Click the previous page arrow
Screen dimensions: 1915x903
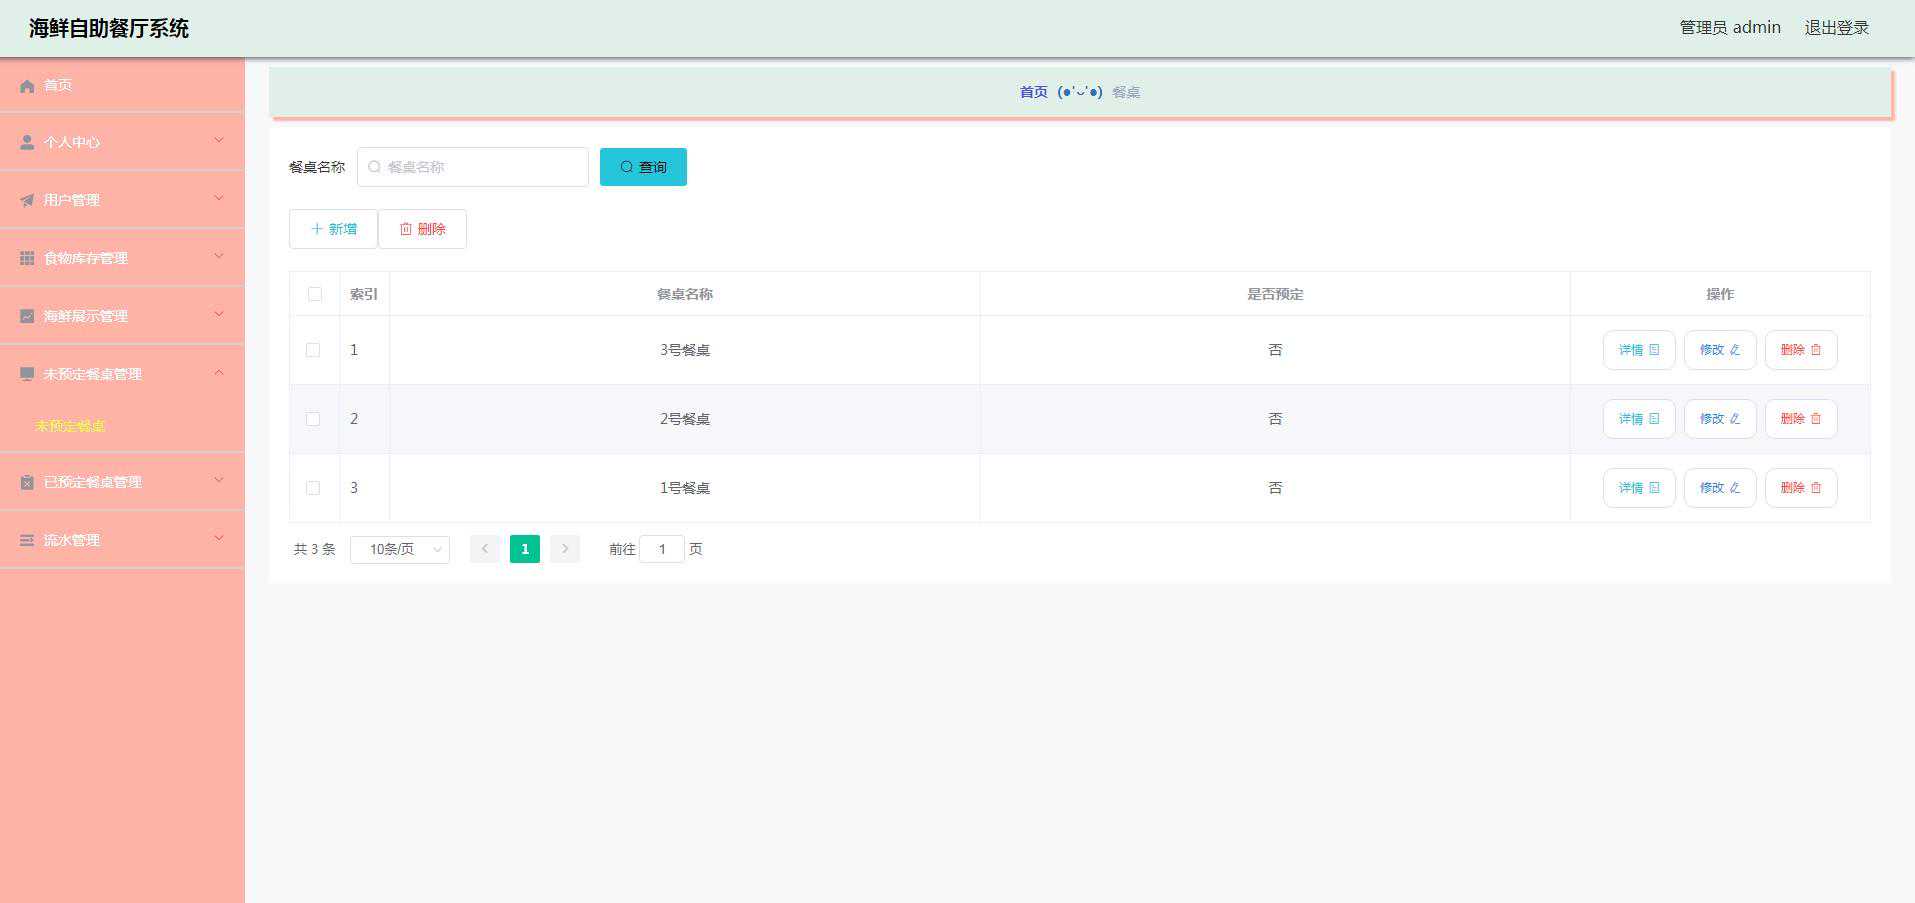(485, 549)
